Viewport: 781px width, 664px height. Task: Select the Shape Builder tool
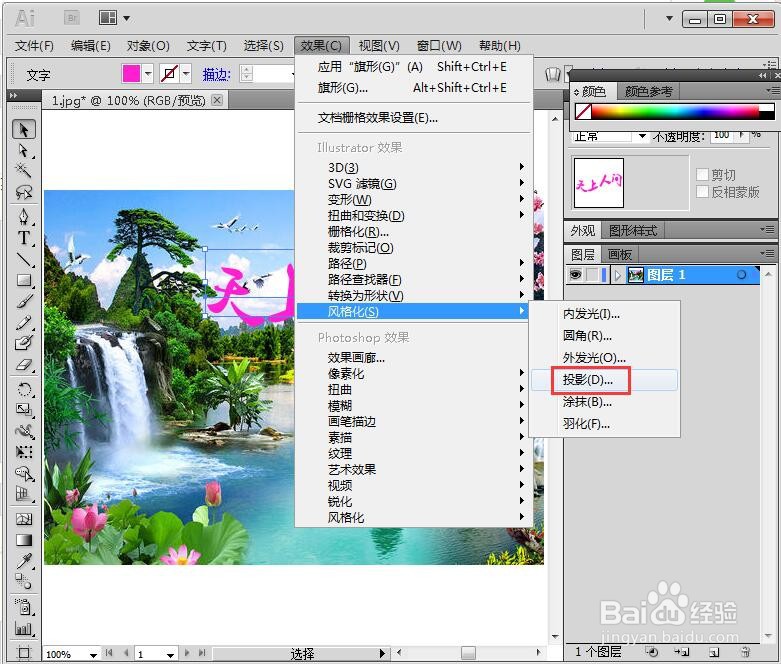(x=23, y=473)
